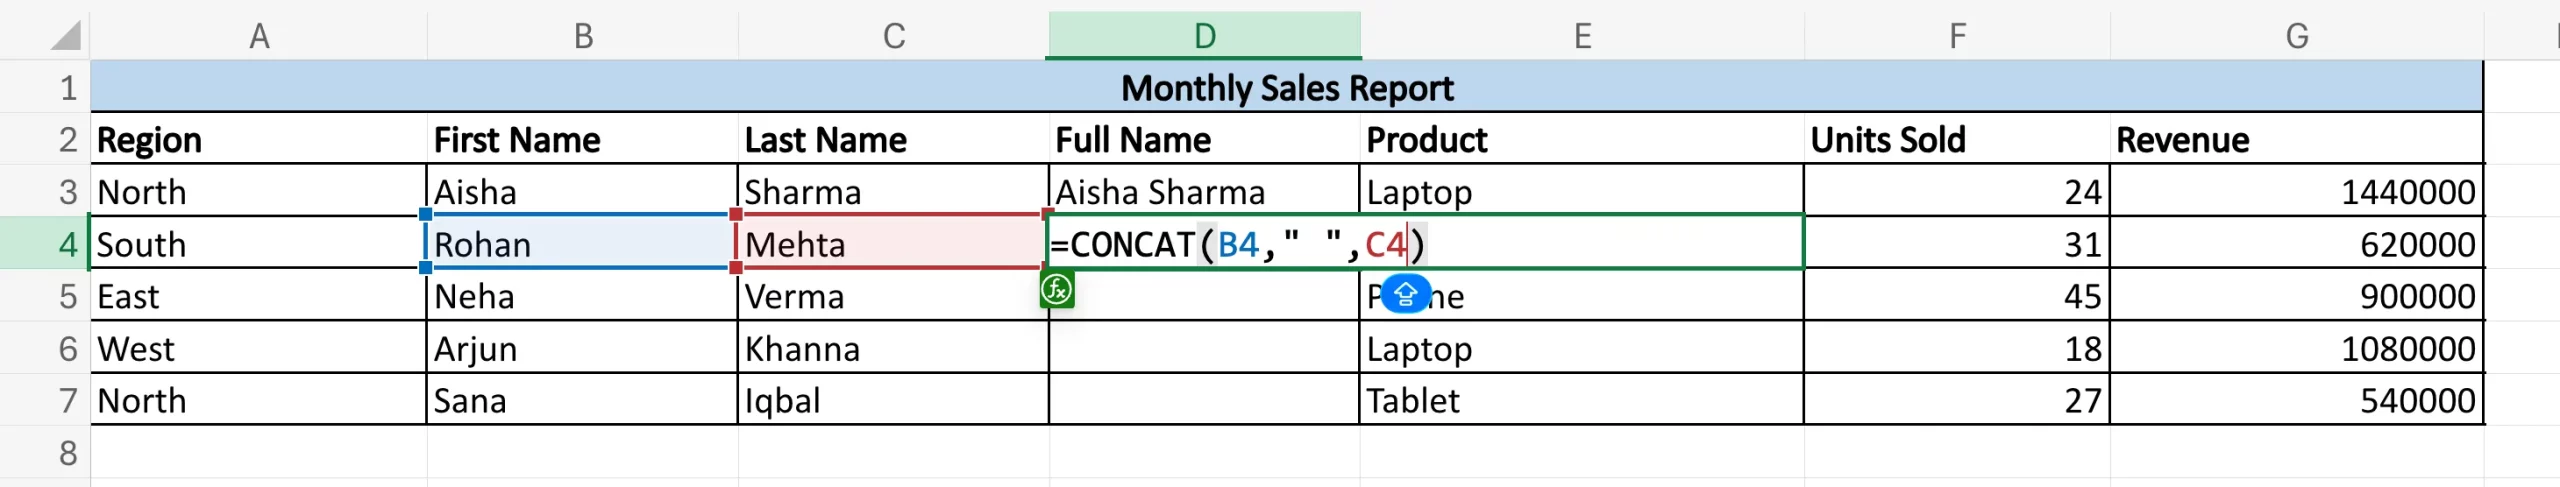The image size is (2560, 487).
Task: Select row 4 header
Action: (66, 244)
